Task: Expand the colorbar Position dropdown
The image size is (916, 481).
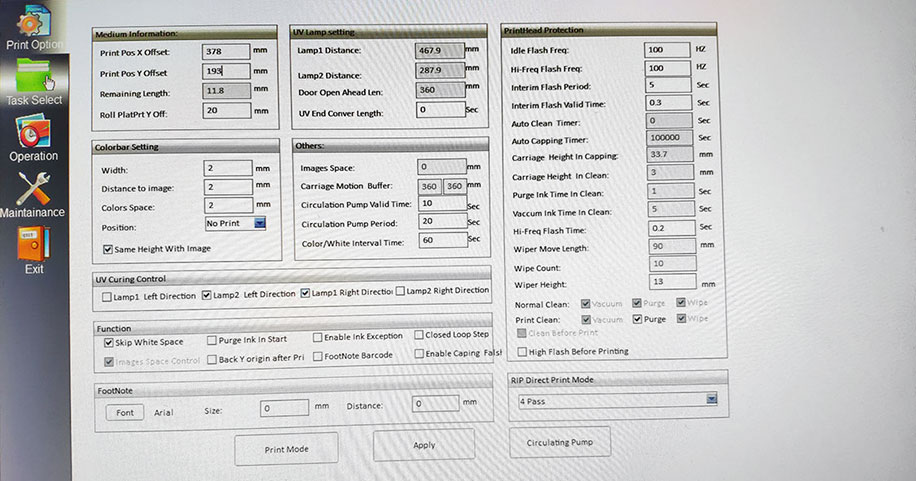Action: click(260, 224)
